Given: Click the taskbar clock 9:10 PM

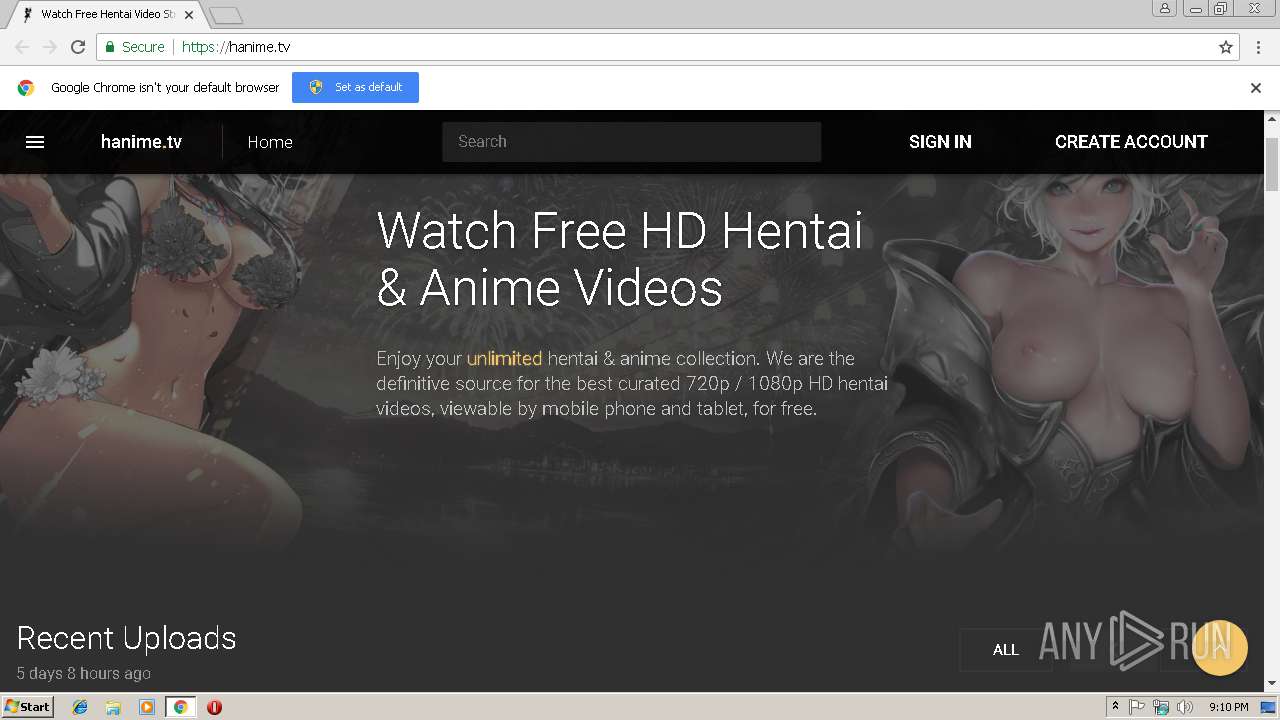Looking at the screenshot, I should point(1228,707).
